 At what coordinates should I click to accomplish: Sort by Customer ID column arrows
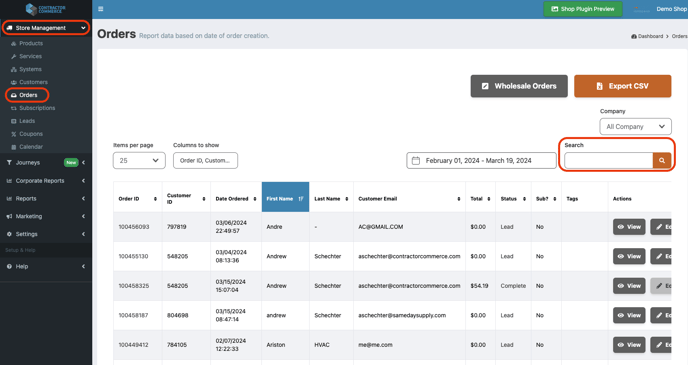[204, 199]
